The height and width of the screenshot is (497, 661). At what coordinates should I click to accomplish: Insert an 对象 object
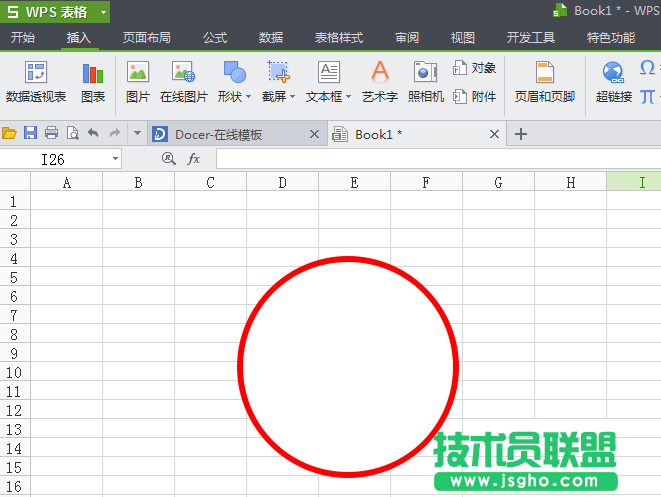click(x=475, y=68)
